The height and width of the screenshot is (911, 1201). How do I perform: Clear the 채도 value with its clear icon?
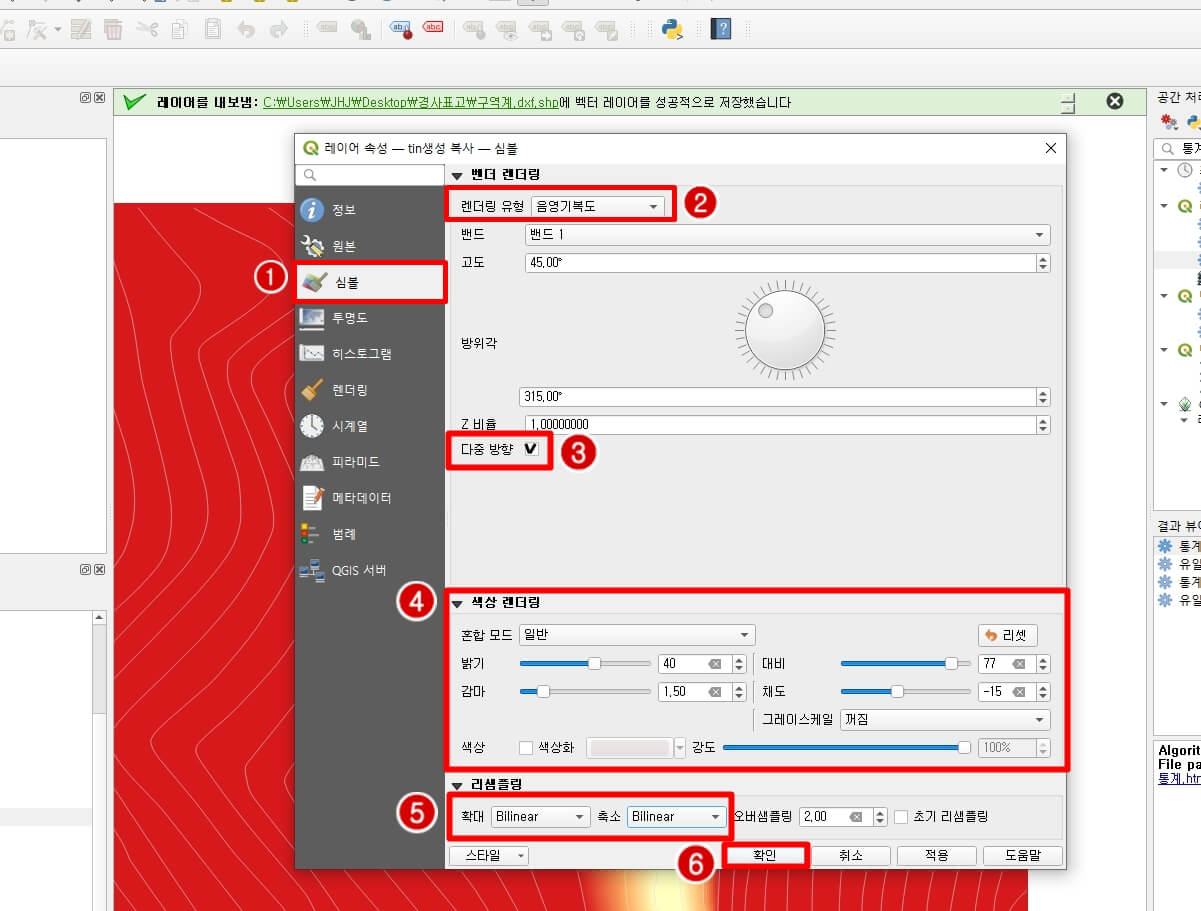pos(1018,692)
